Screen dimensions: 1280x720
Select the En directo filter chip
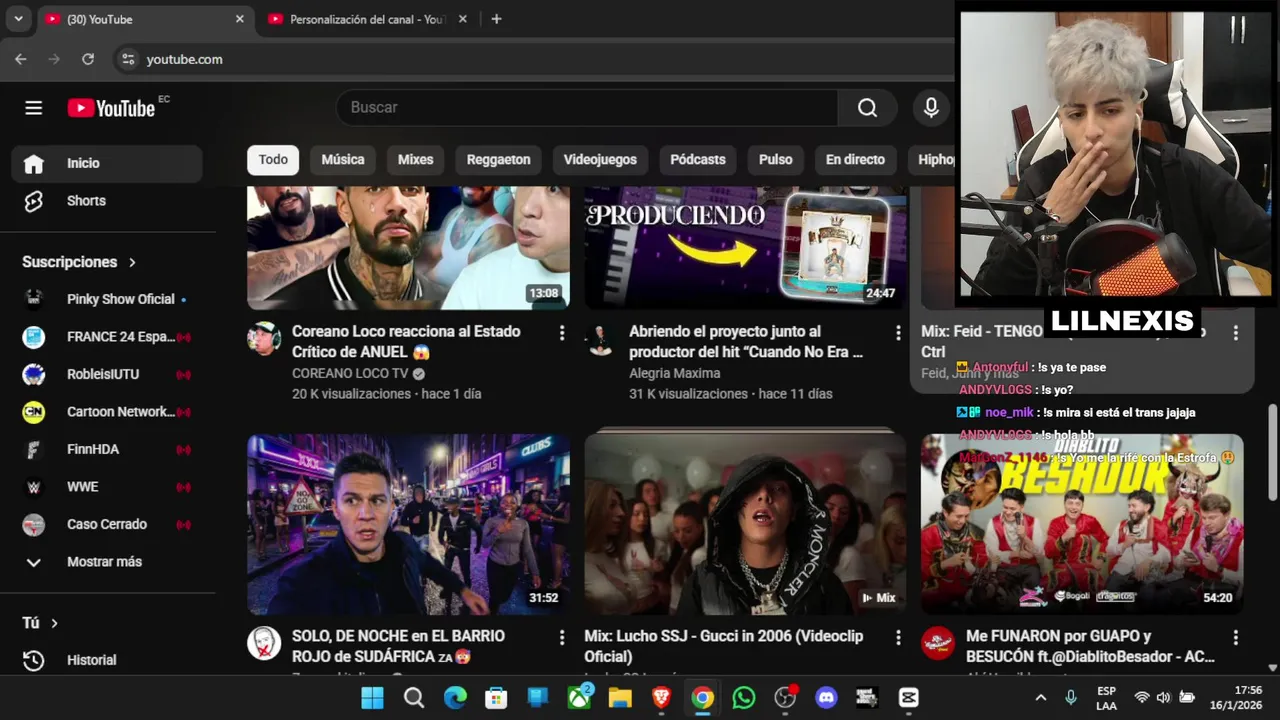[855, 160]
